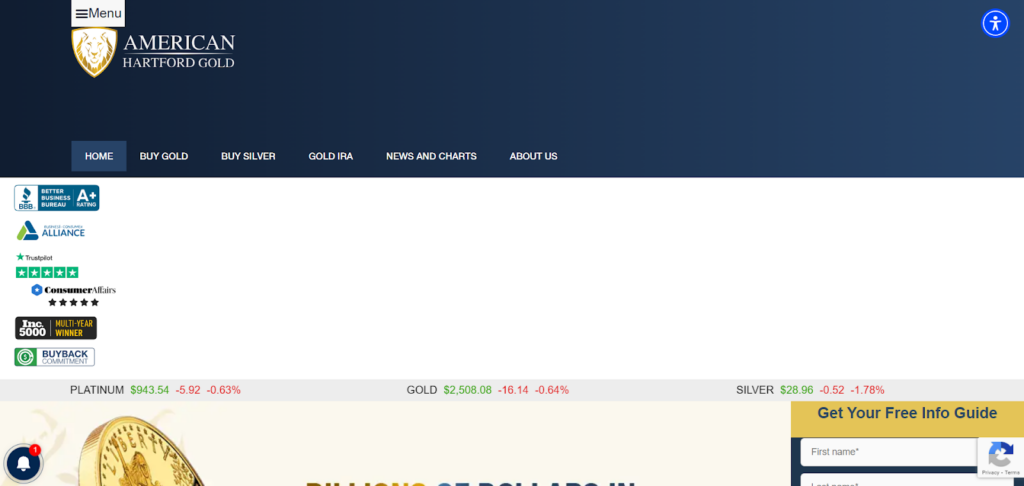This screenshot has width=1024, height=486.
Task: Open the Buy Silver menu item
Action: click(x=248, y=156)
